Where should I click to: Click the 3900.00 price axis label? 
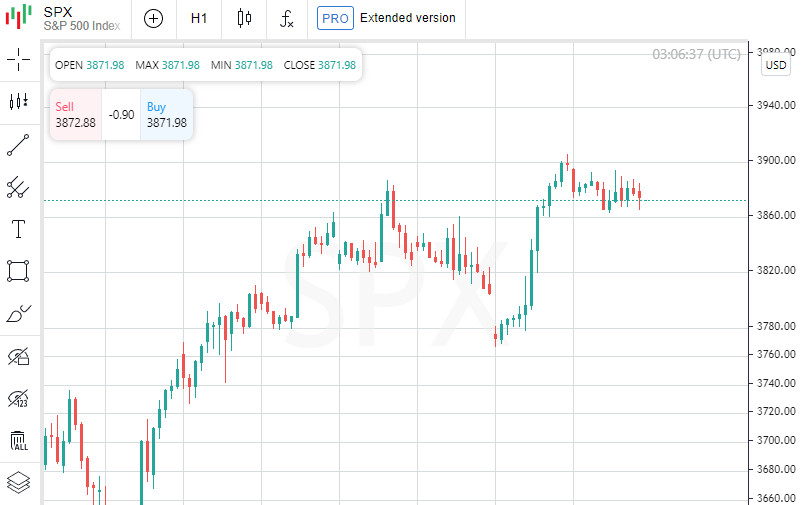point(776,161)
